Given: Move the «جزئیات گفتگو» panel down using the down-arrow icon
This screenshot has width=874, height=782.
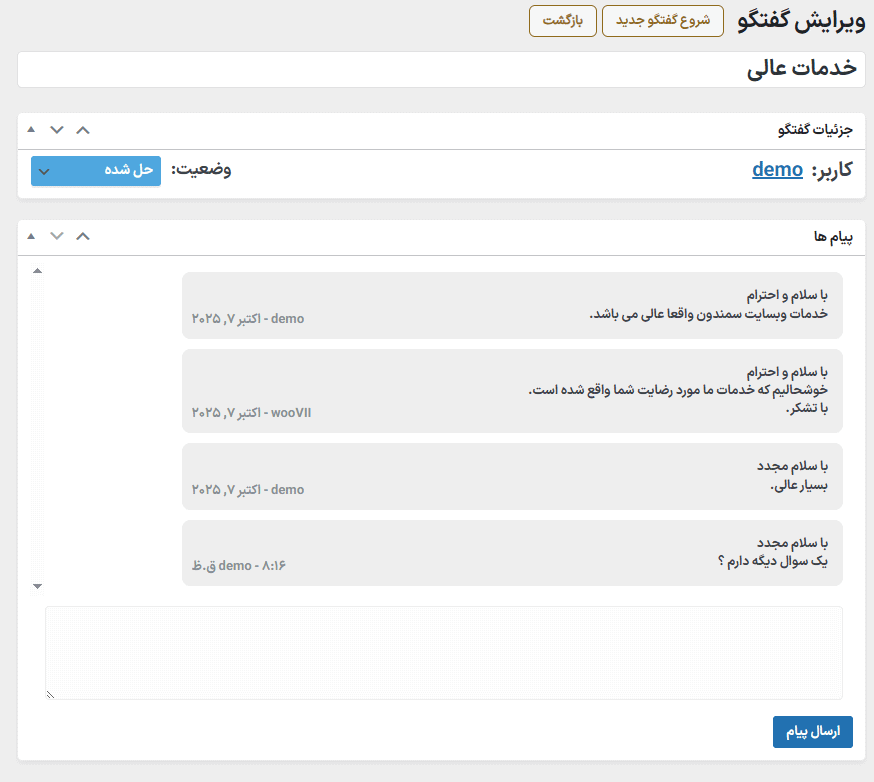Looking at the screenshot, I should (x=56, y=130).
